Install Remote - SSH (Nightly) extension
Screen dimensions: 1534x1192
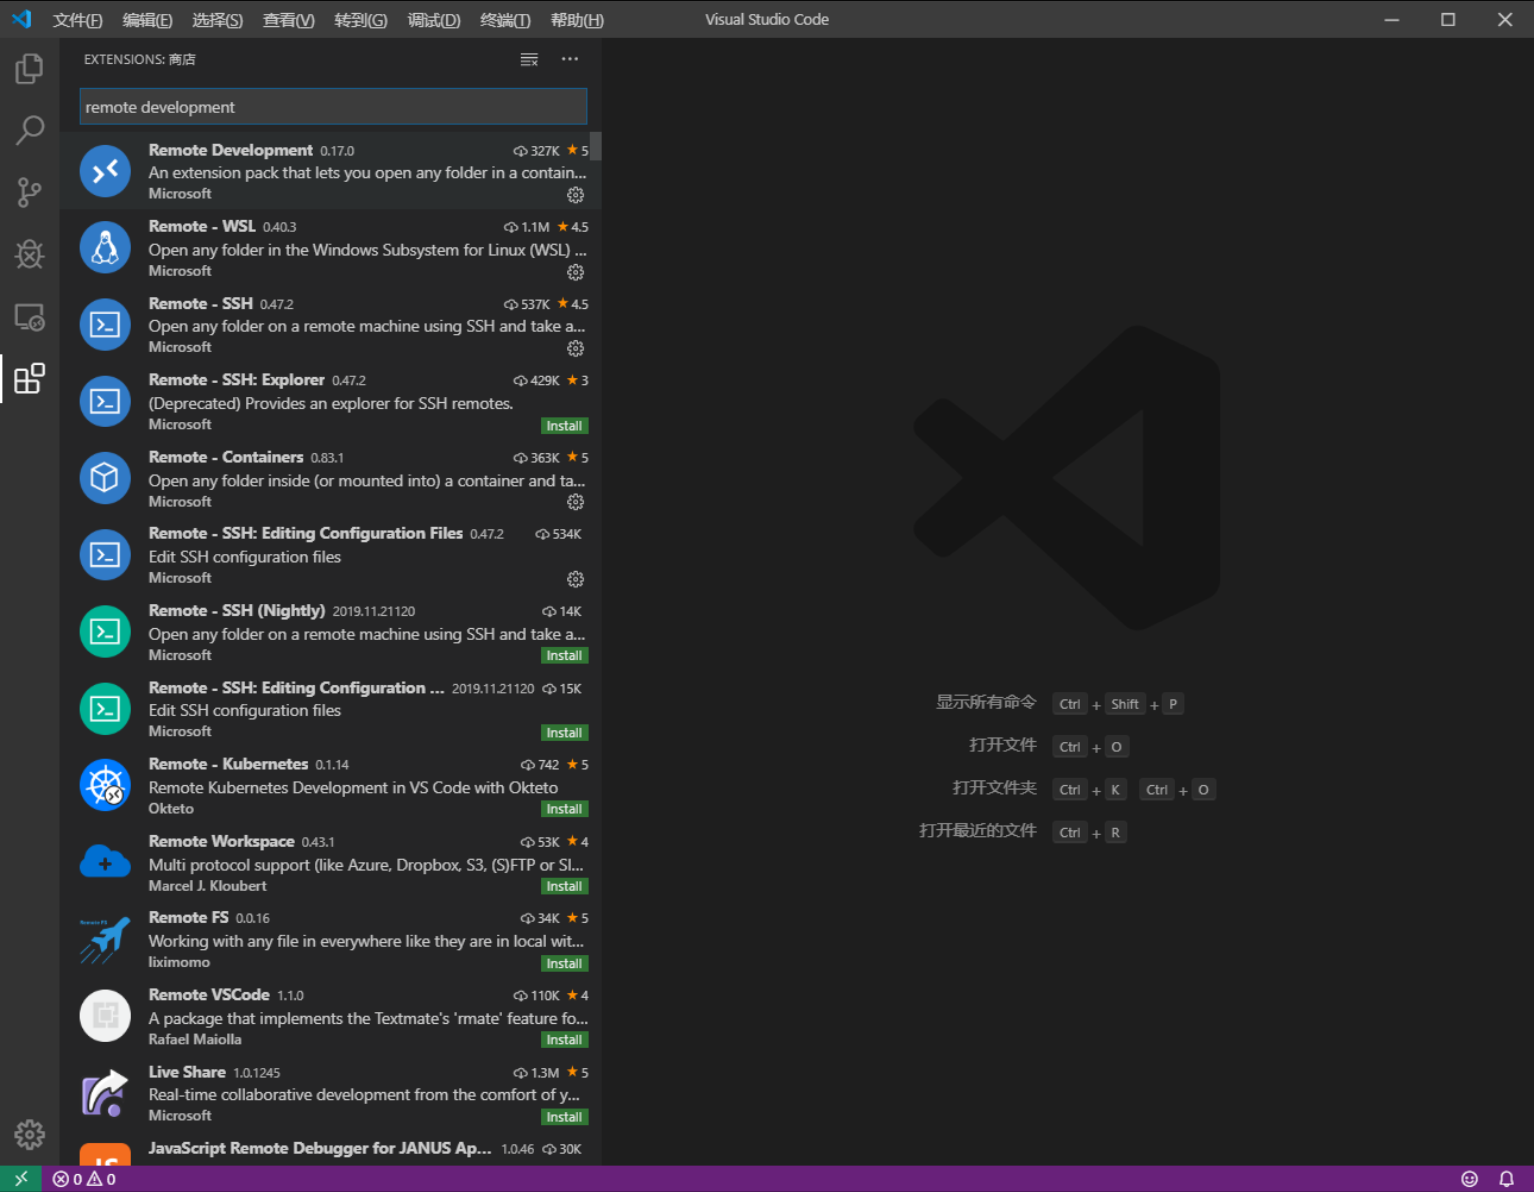[564, 656]
